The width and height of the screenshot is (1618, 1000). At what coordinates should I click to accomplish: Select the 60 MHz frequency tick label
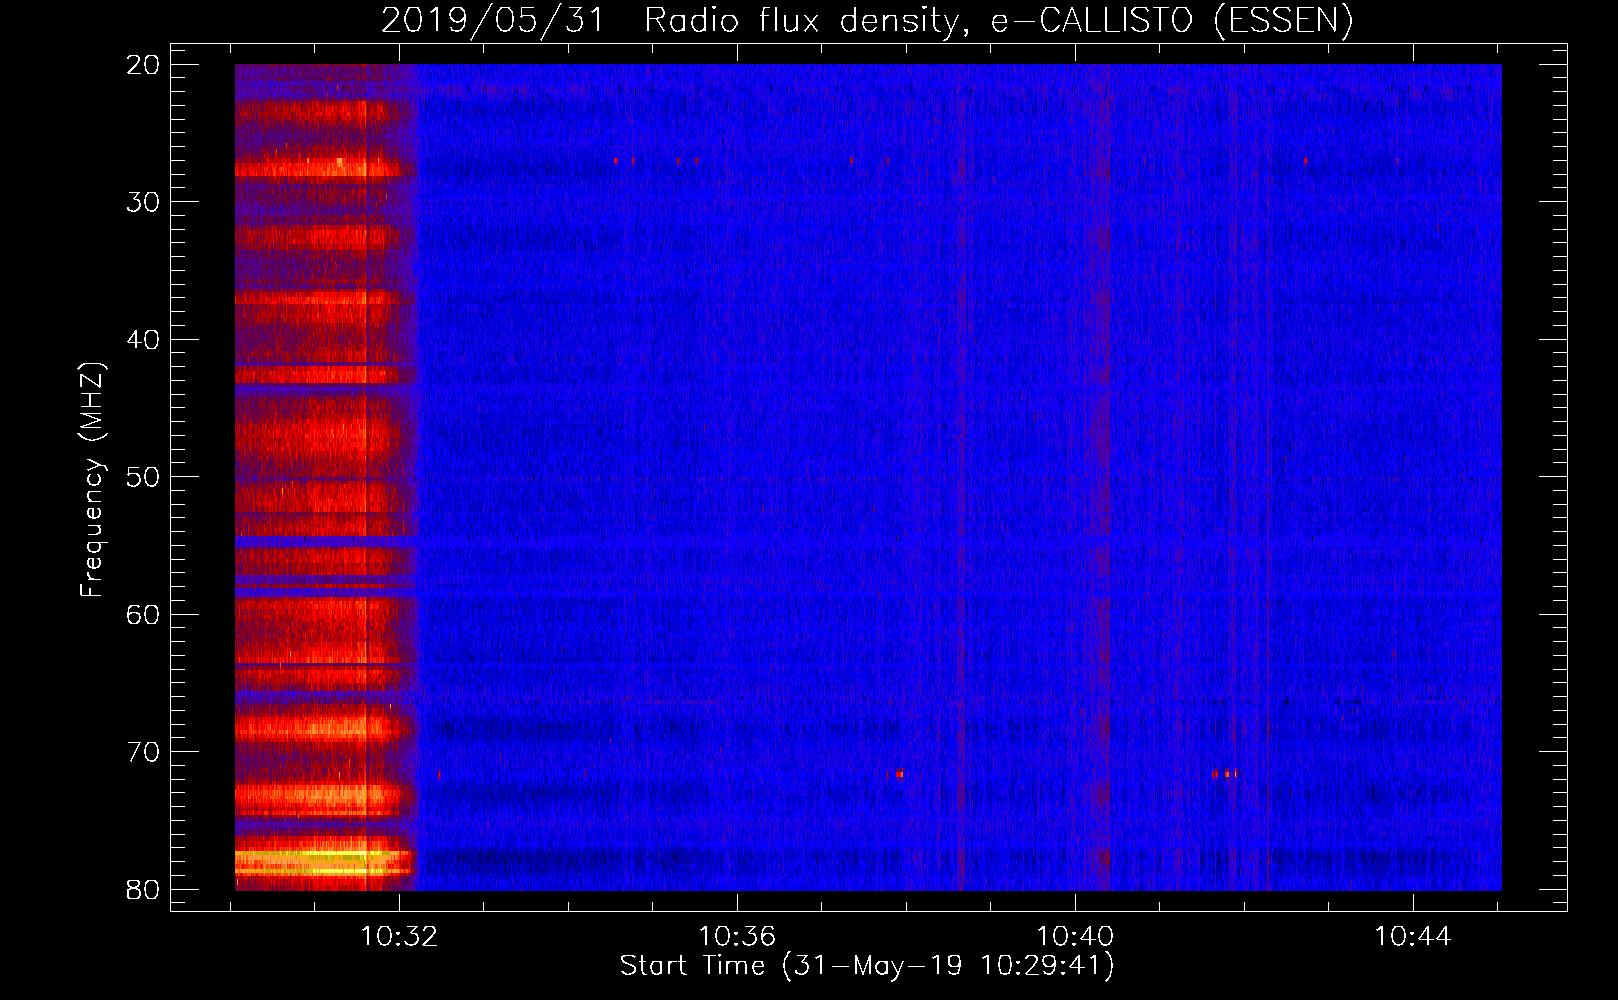pos(144,614)
